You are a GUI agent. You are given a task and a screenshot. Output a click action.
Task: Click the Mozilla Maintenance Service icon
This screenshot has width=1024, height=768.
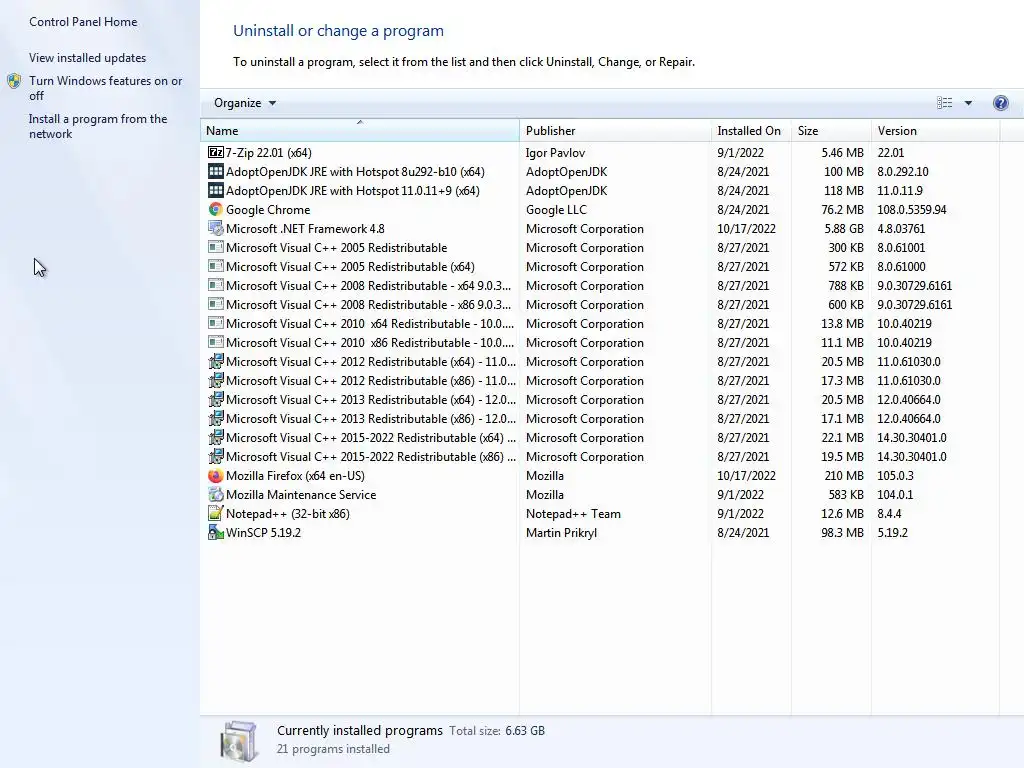pyautogui.click(x=216, y=494)
